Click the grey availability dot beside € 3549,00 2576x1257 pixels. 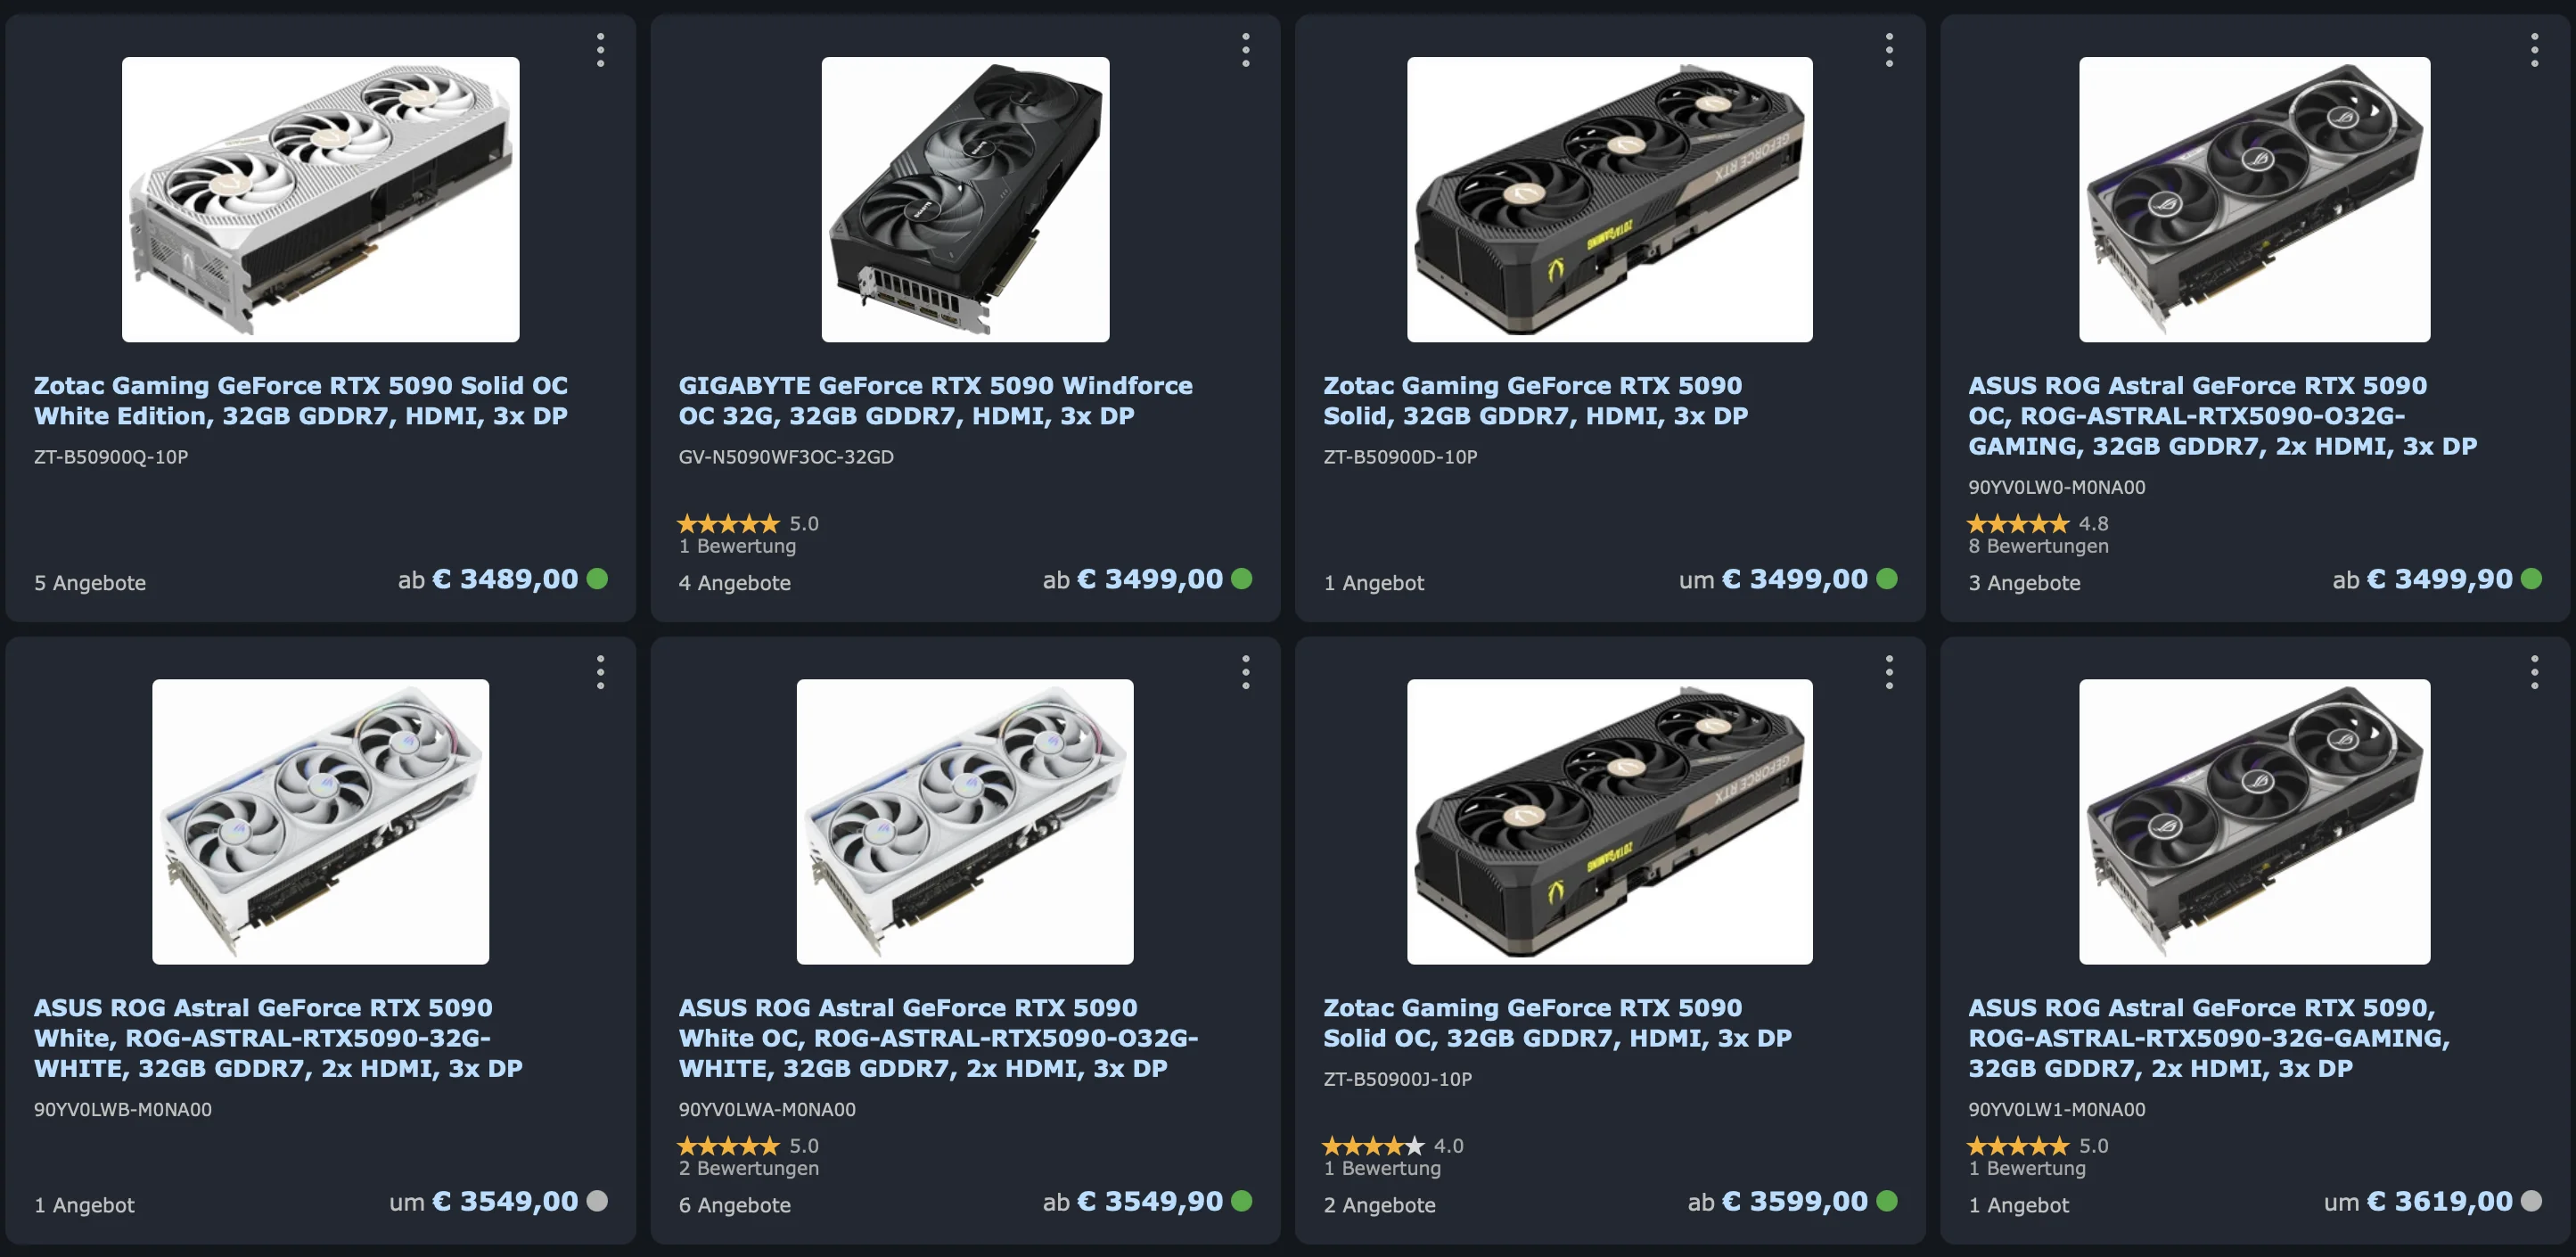[x=597, y=1201]
